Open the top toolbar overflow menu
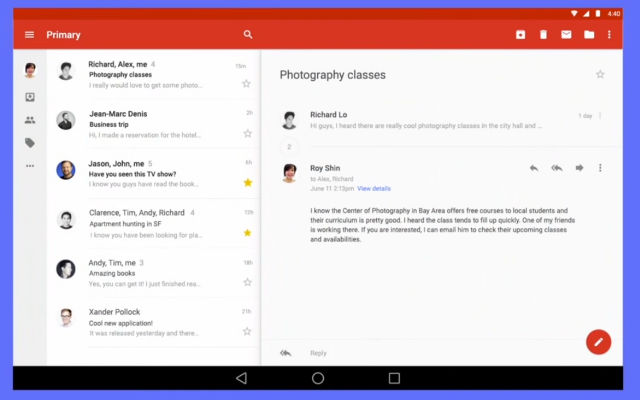 tap(609, 35)
